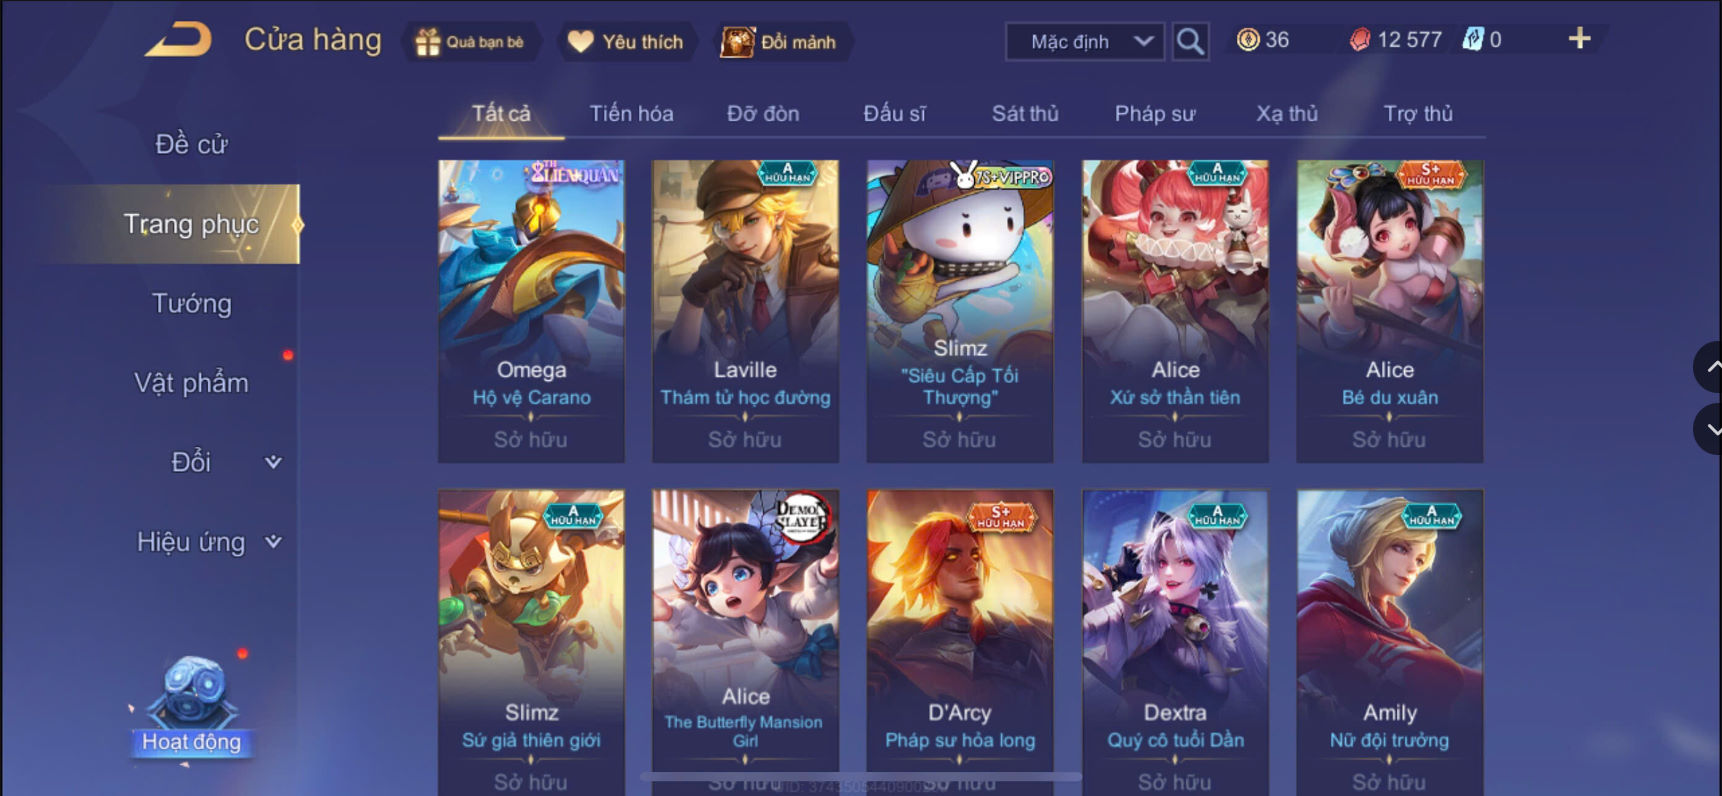The height and width of the screenshot is (796, 1722).
Task: Select Laville Thám tử học đường card
Action: (745, 311)
